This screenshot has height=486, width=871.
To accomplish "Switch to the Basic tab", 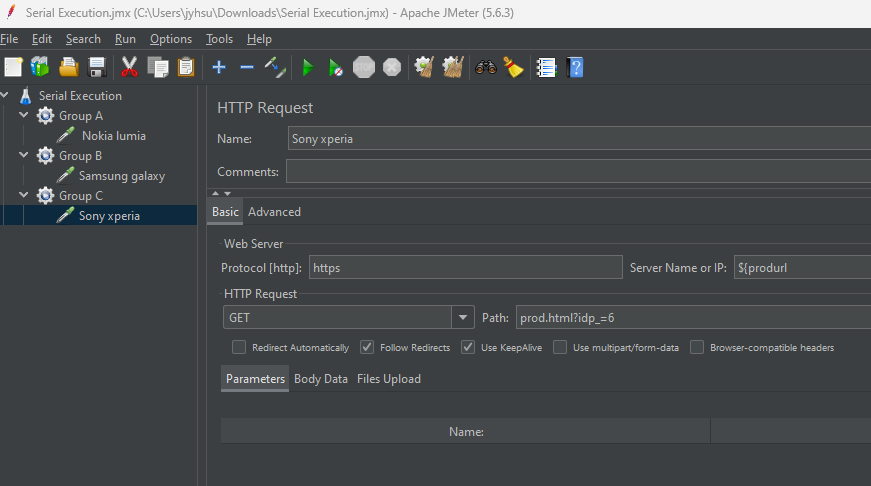I will pos(225,212).
